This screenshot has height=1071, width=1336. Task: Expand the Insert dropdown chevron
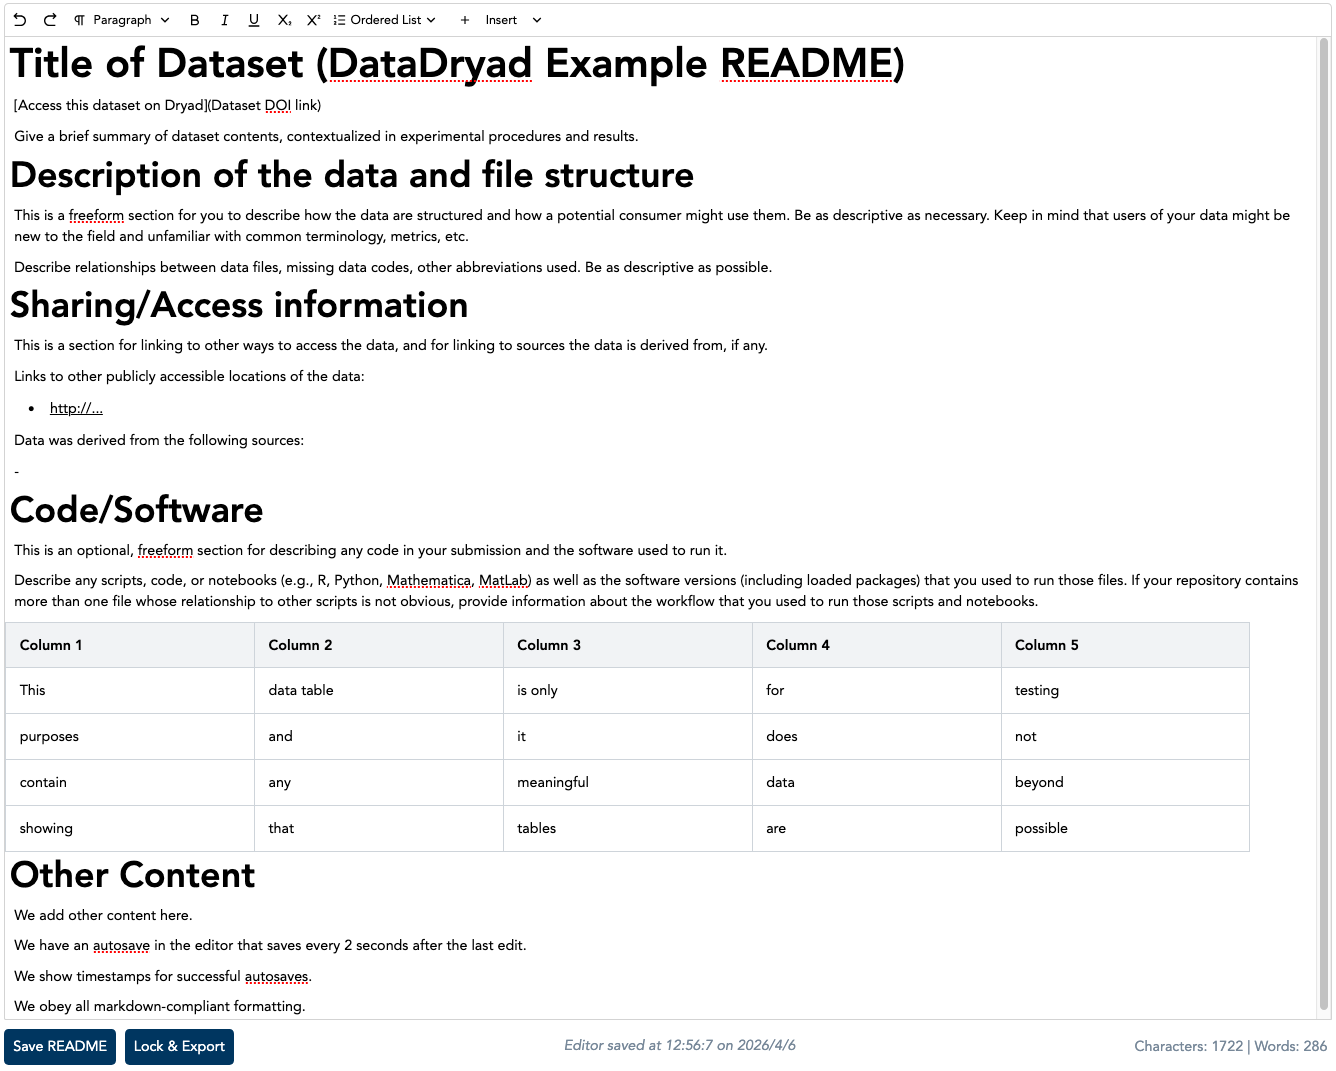pyautogui.click(x=537, y=20)
